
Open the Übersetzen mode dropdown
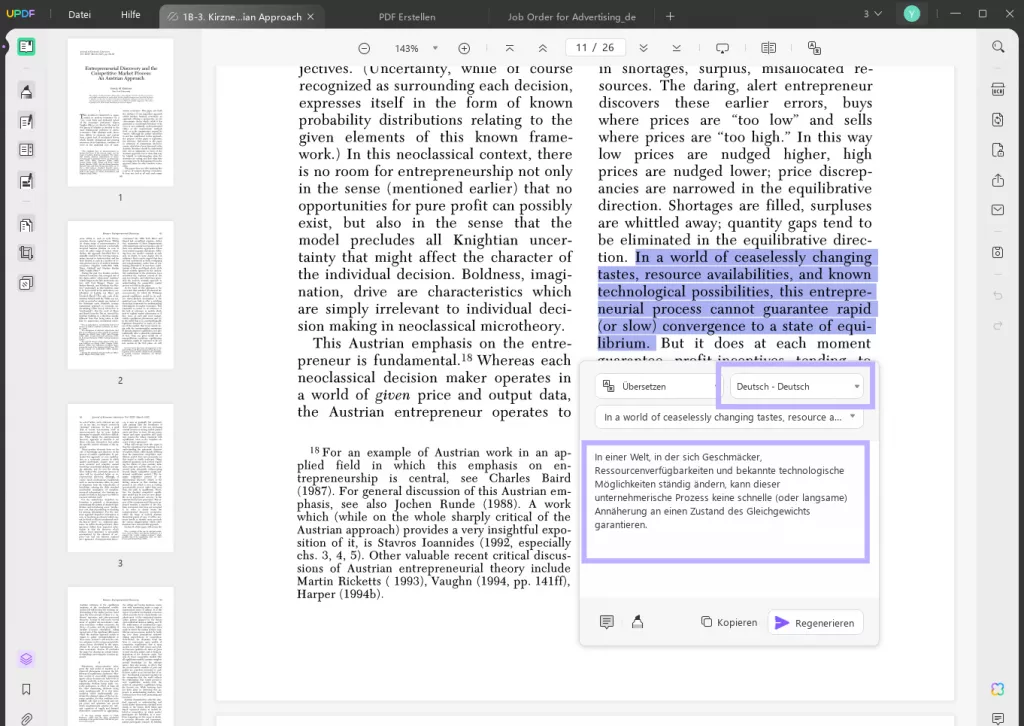point(656,387)
